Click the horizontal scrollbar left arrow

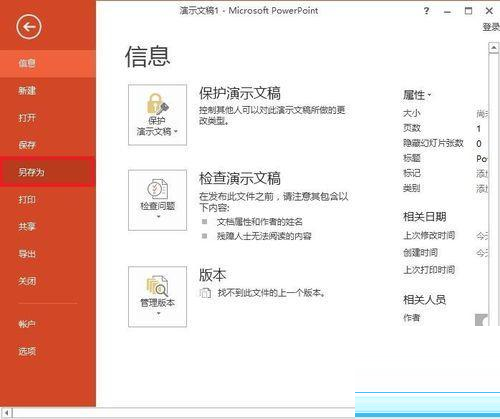click(x=7, y=413)
